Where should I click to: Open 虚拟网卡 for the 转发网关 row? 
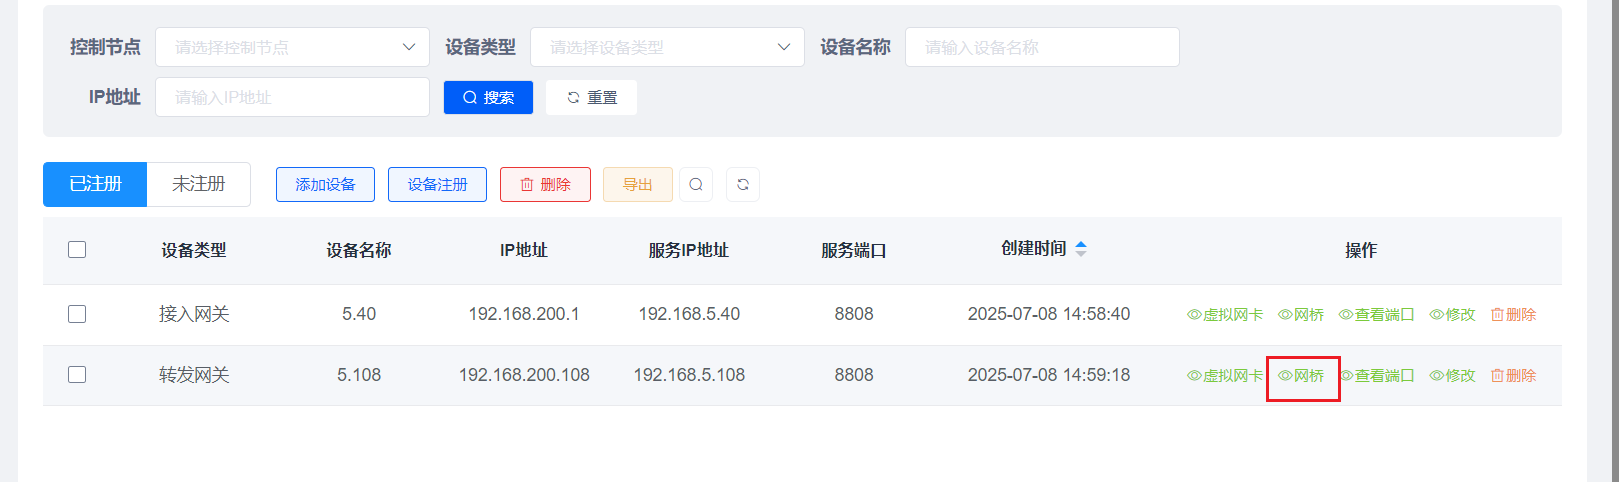(x=1224, y=375)
